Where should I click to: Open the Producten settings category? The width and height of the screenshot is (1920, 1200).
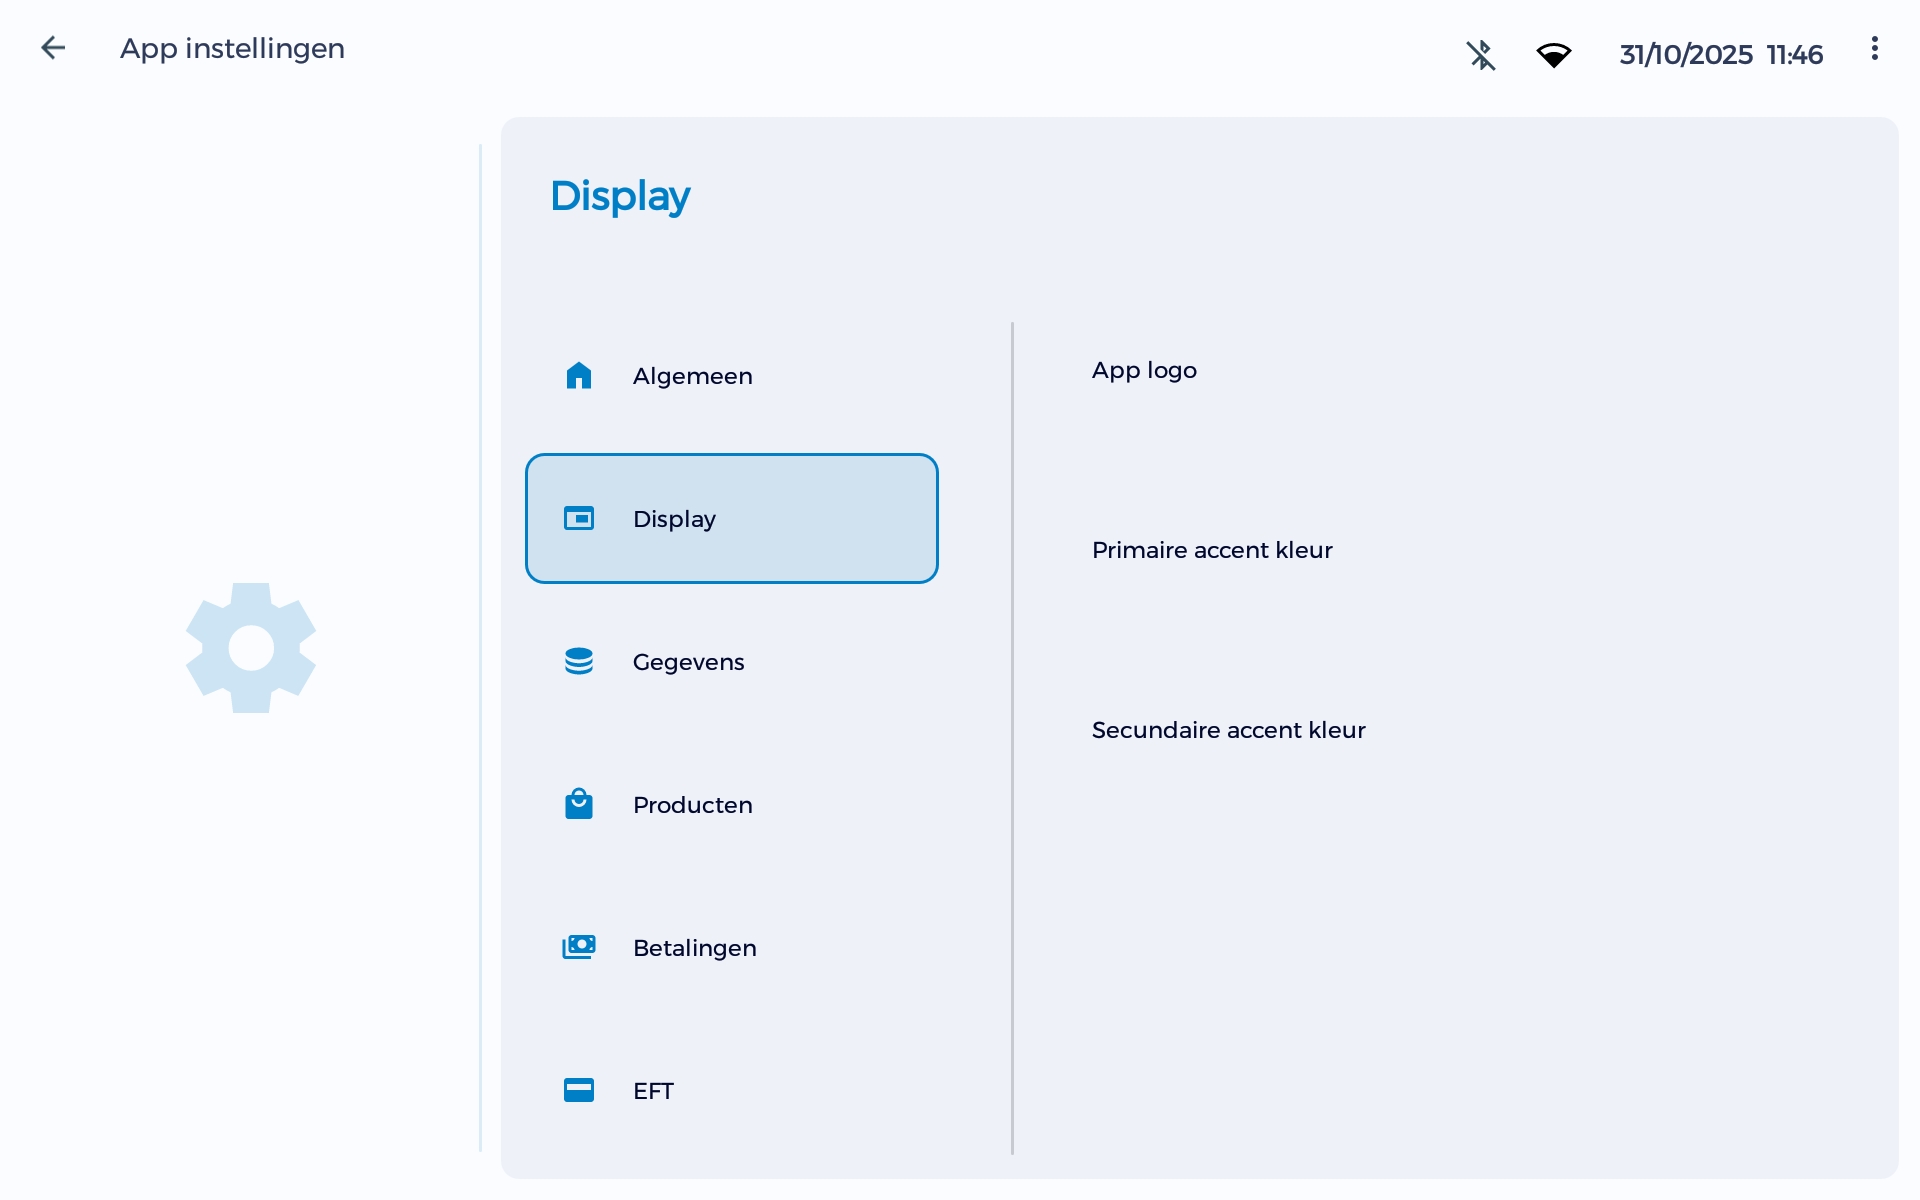692,805
